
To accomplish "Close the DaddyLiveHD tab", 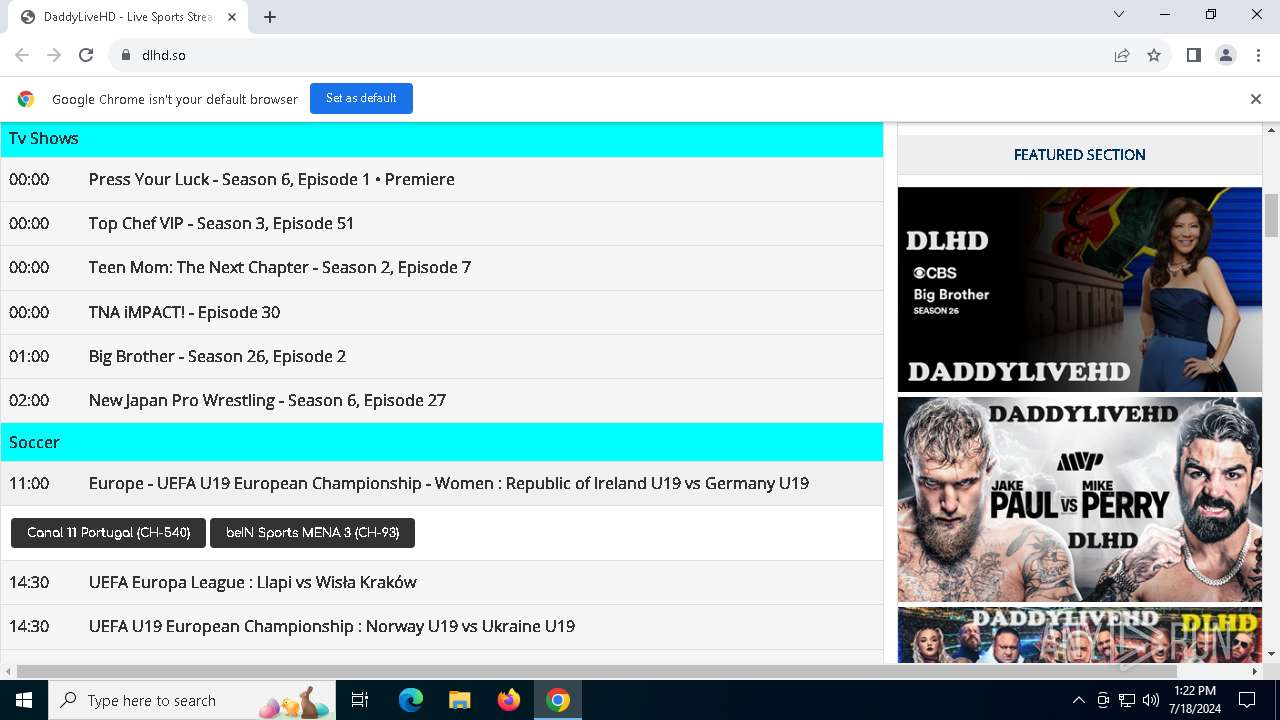I will pos(231,17).
